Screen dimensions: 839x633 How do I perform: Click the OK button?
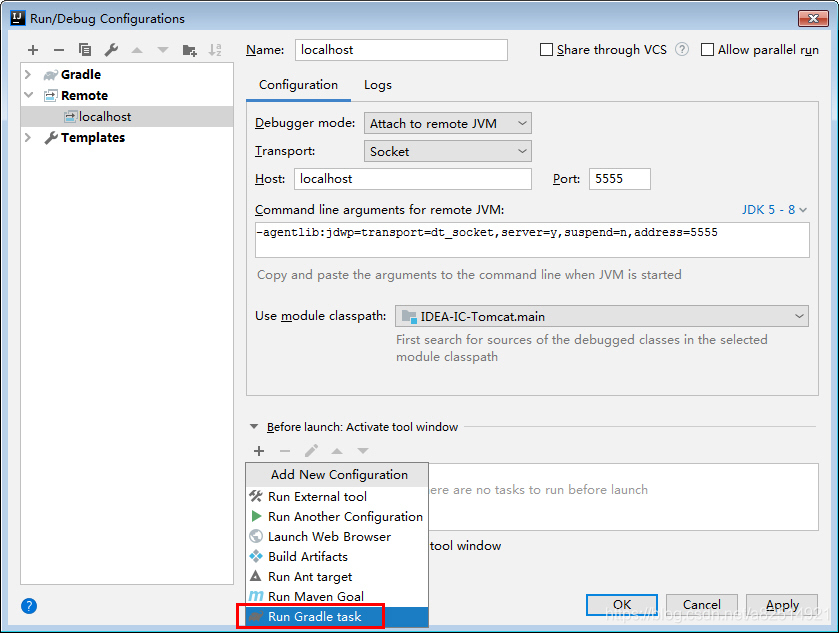tap(622, 605)
